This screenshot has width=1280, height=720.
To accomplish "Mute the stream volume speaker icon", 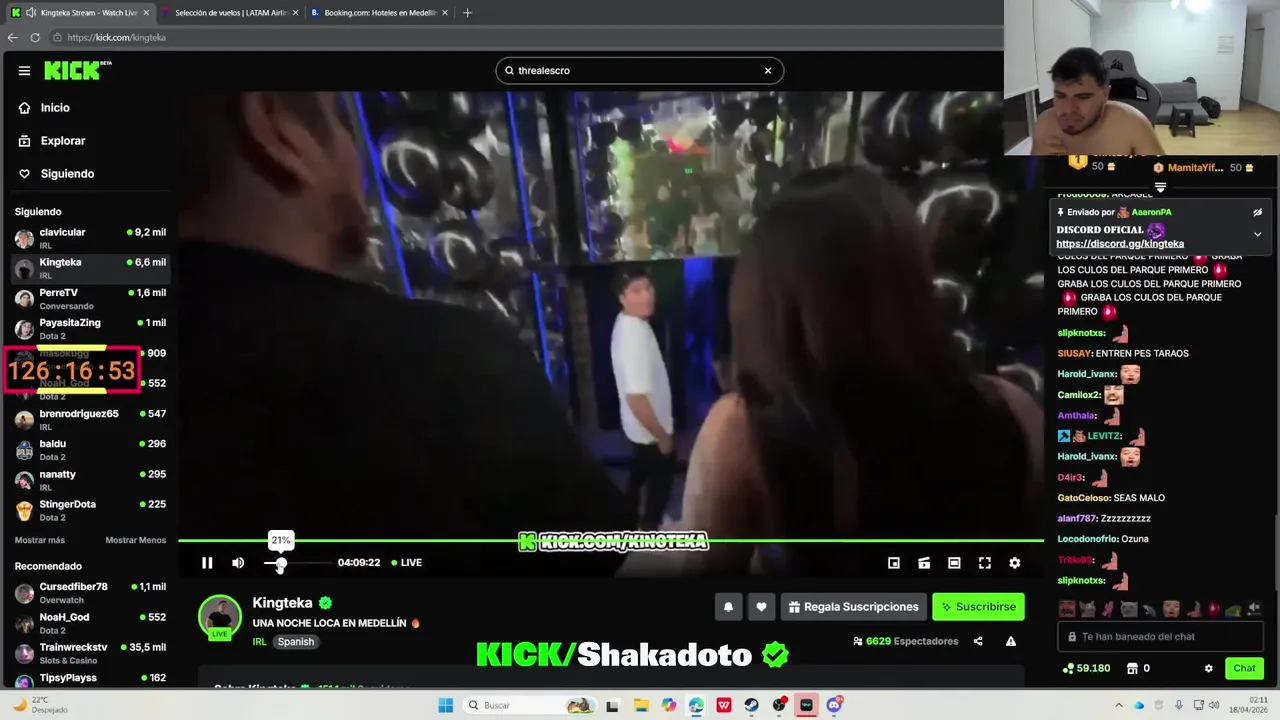I will [x=238, y=563].
